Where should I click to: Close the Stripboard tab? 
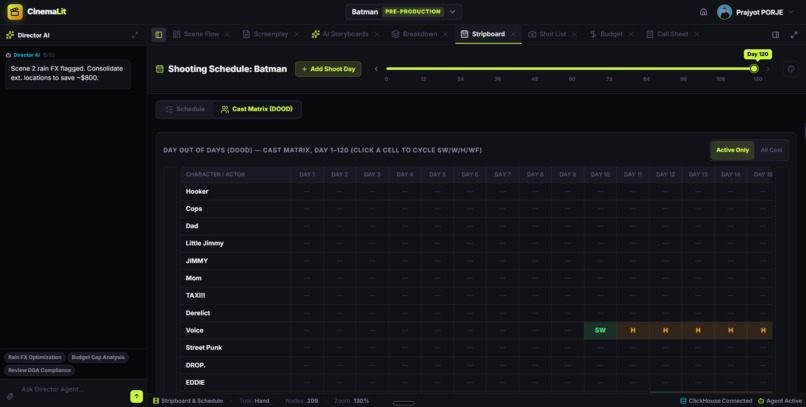(x=513, y=34)
